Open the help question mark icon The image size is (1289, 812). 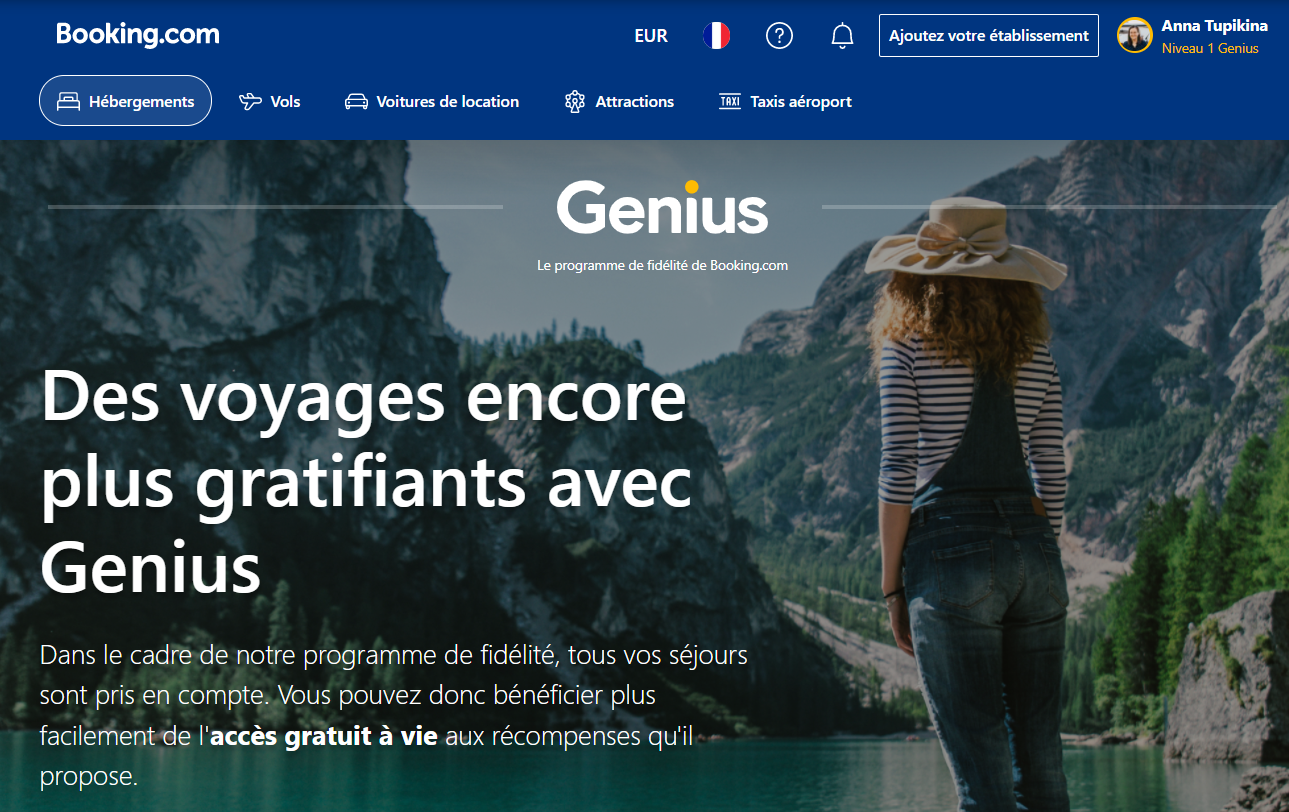click(x=779, y=36)
